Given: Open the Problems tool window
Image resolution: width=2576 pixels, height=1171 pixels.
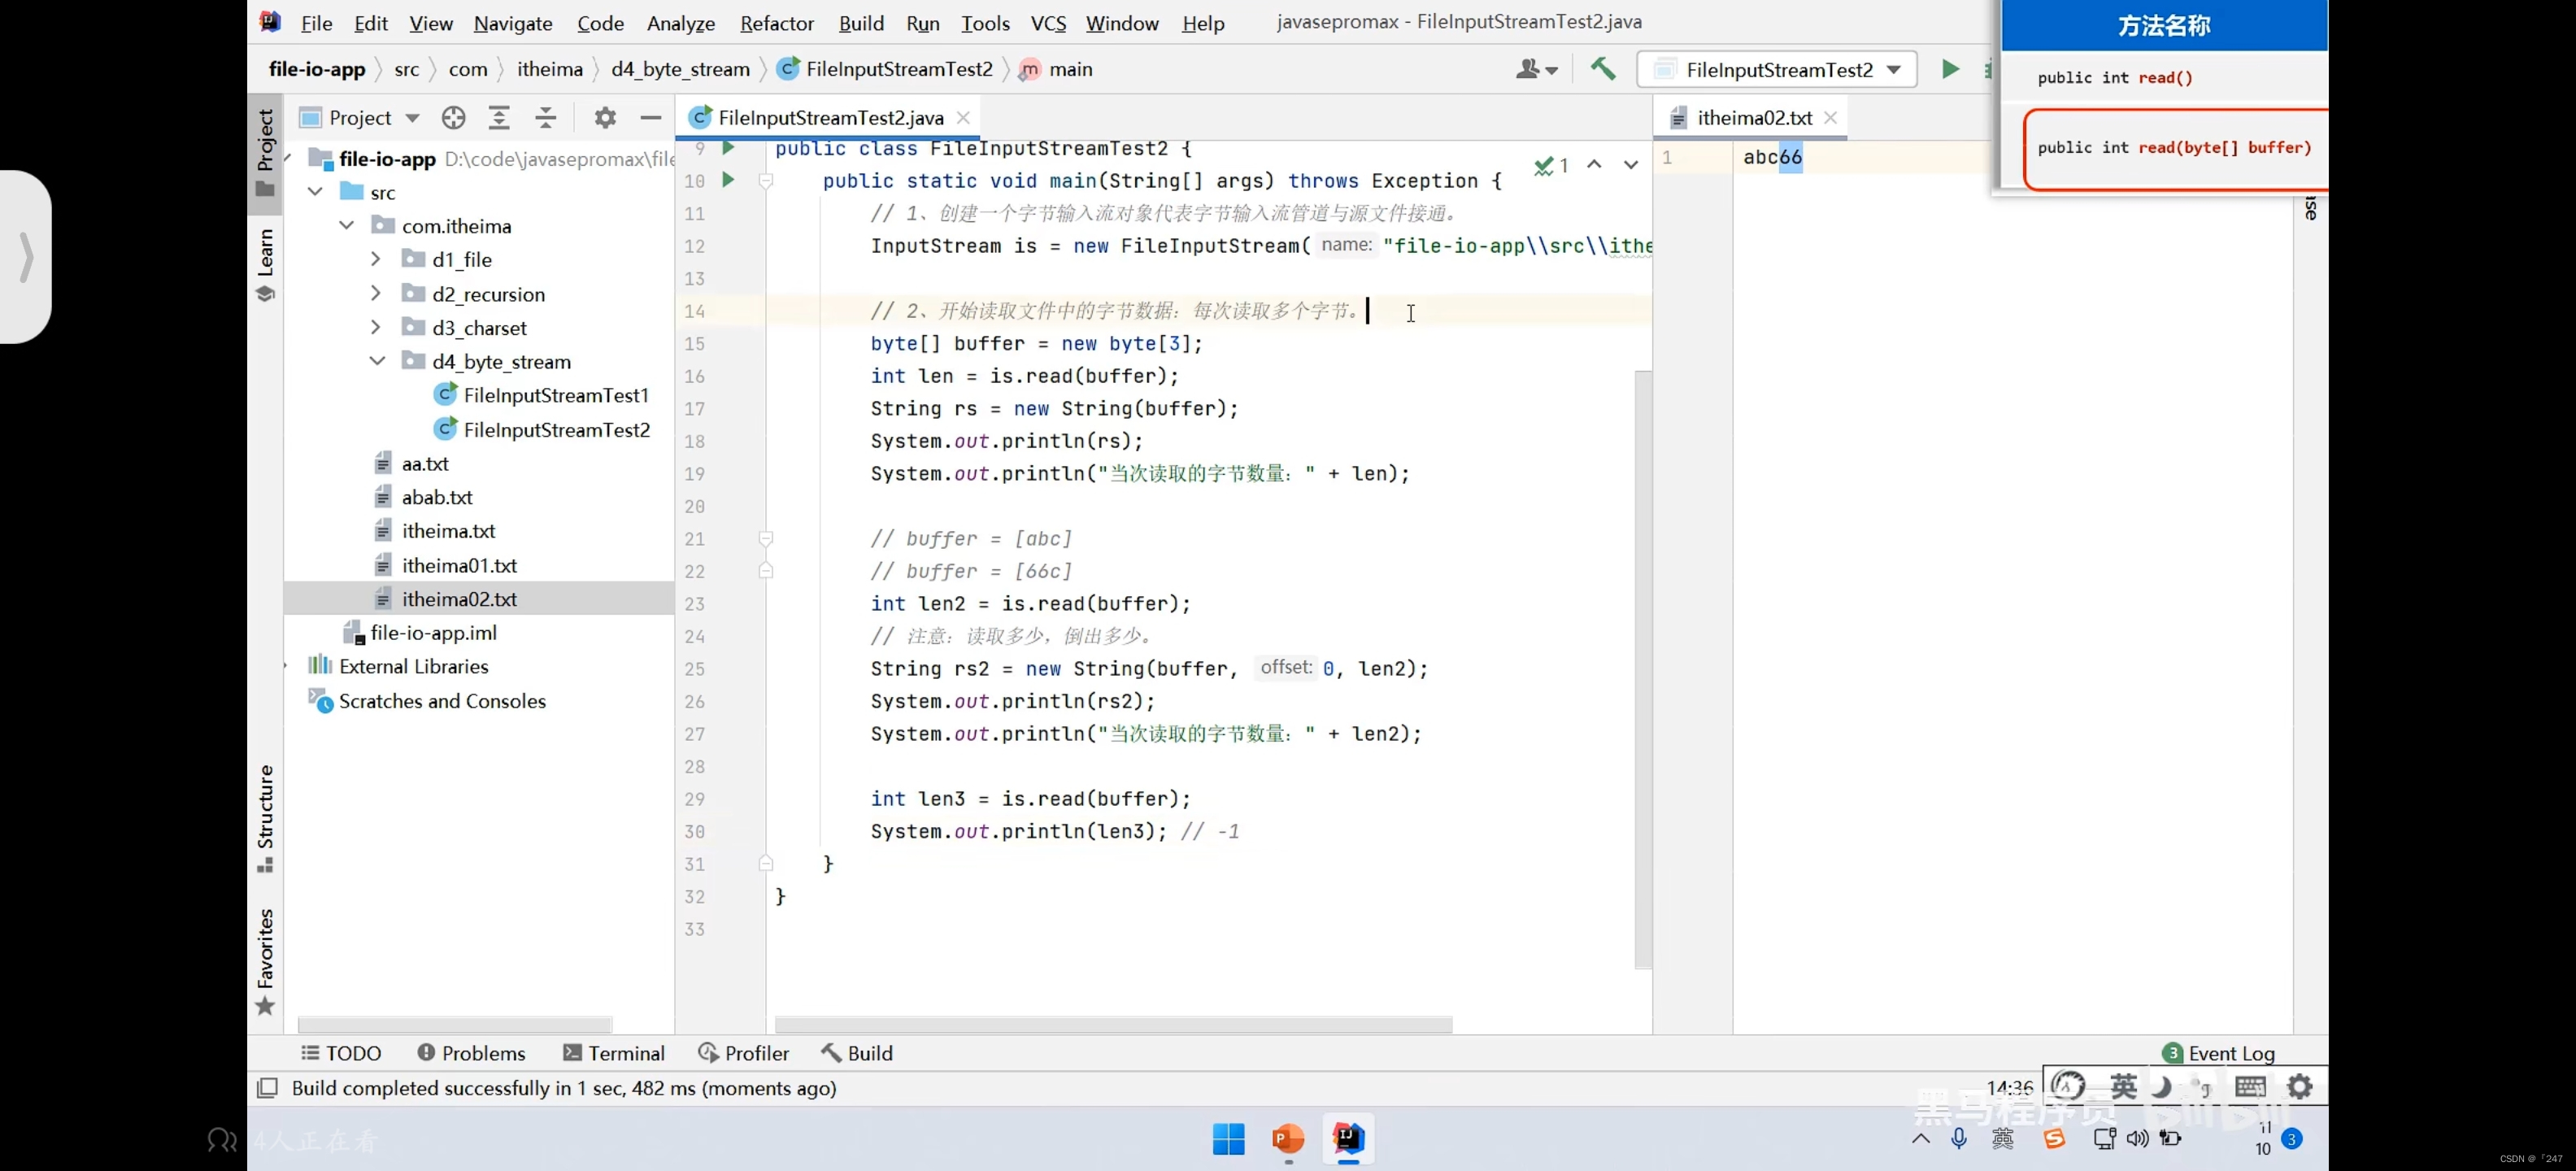Looking at the screenshot, I should coord(471,1053).
